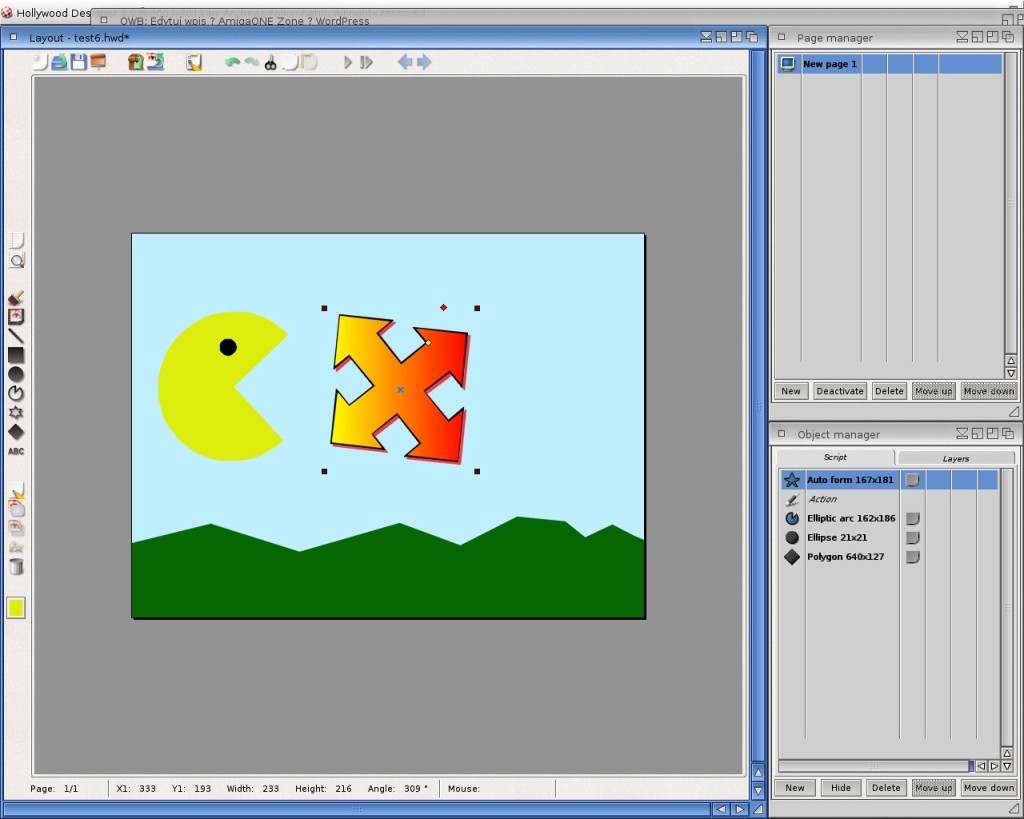Image resolution: width=1024 pixels, height=819 pixels.
Task: Select the diamond Polygon tool
Action: click(x=16, y=432)
